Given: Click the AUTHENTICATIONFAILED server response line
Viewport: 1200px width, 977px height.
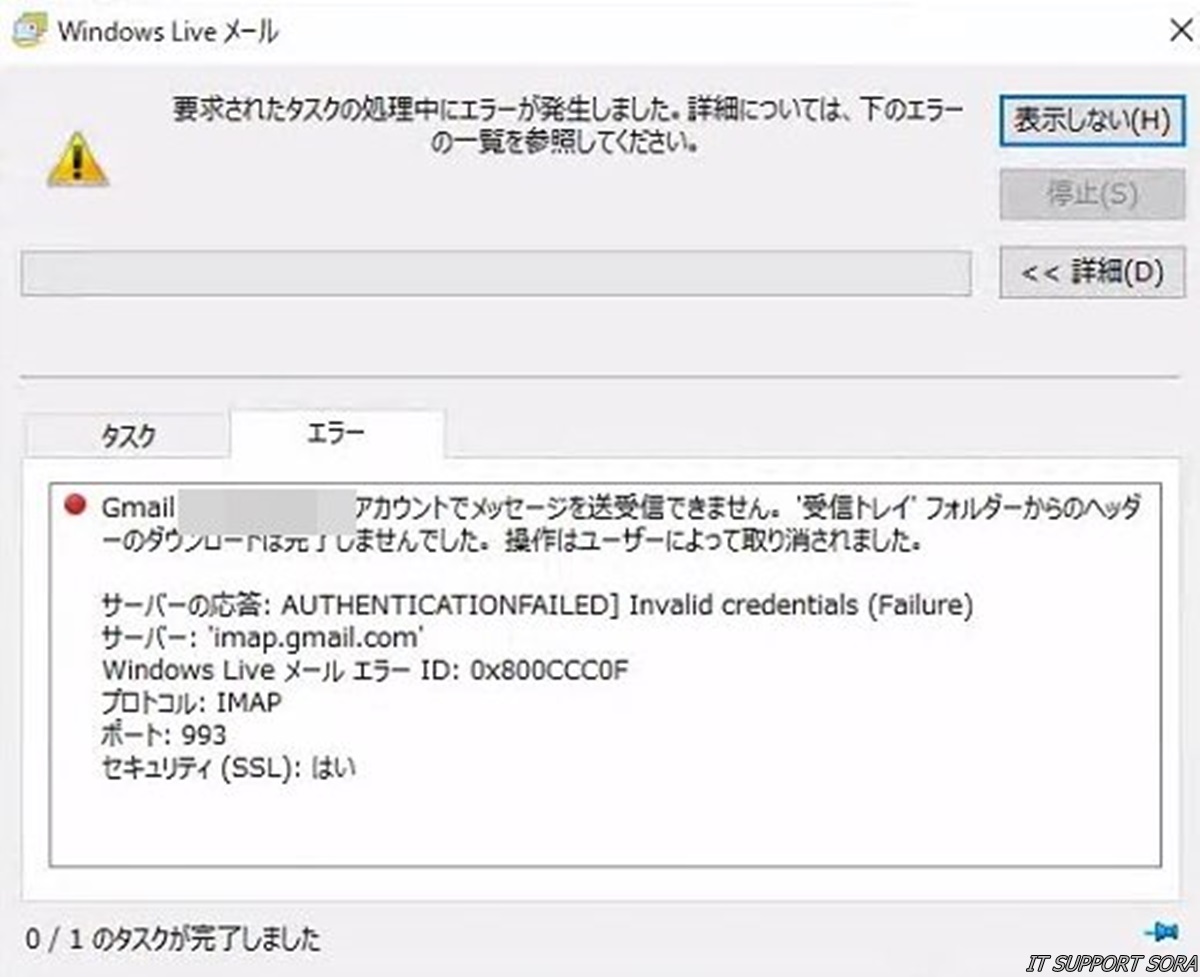Looking at the screenshot, I should [537, 604].
